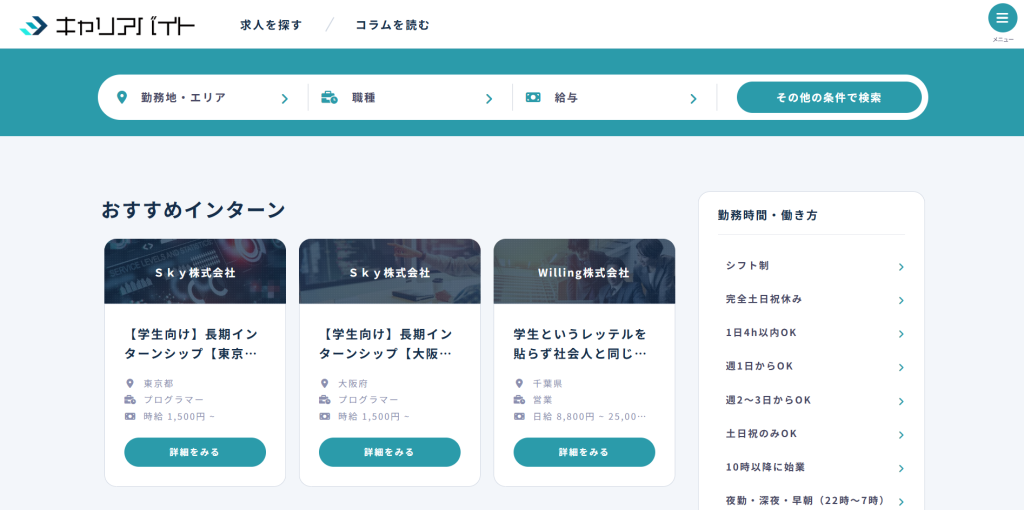
Task: Open the Willing株式会社 card banner image
Action: pyautogui.click(x=584, y=271)
